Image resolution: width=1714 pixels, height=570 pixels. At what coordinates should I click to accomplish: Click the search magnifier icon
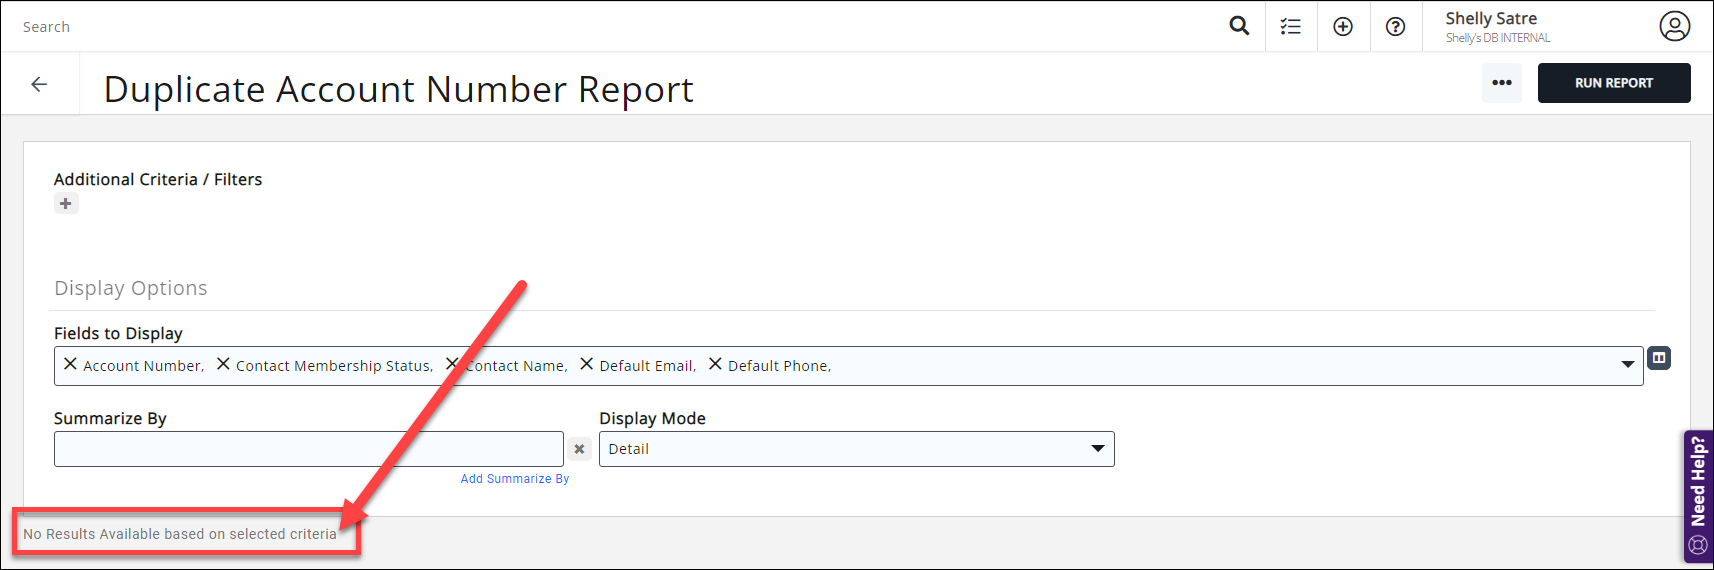(1239, 26)
